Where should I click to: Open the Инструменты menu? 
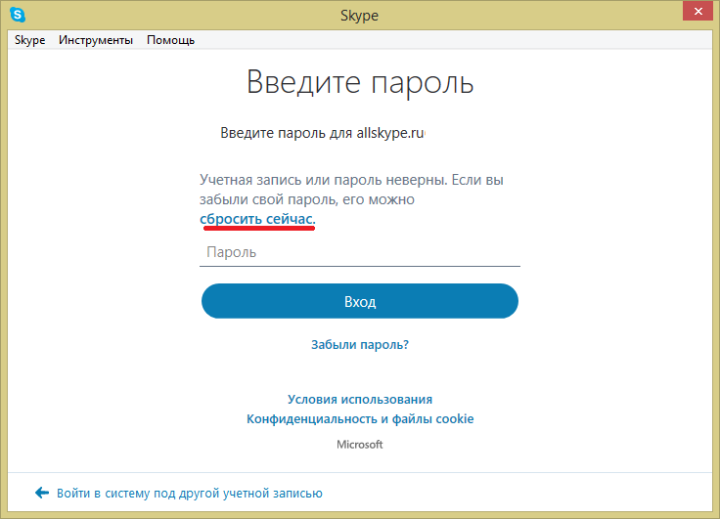(96, 40)
